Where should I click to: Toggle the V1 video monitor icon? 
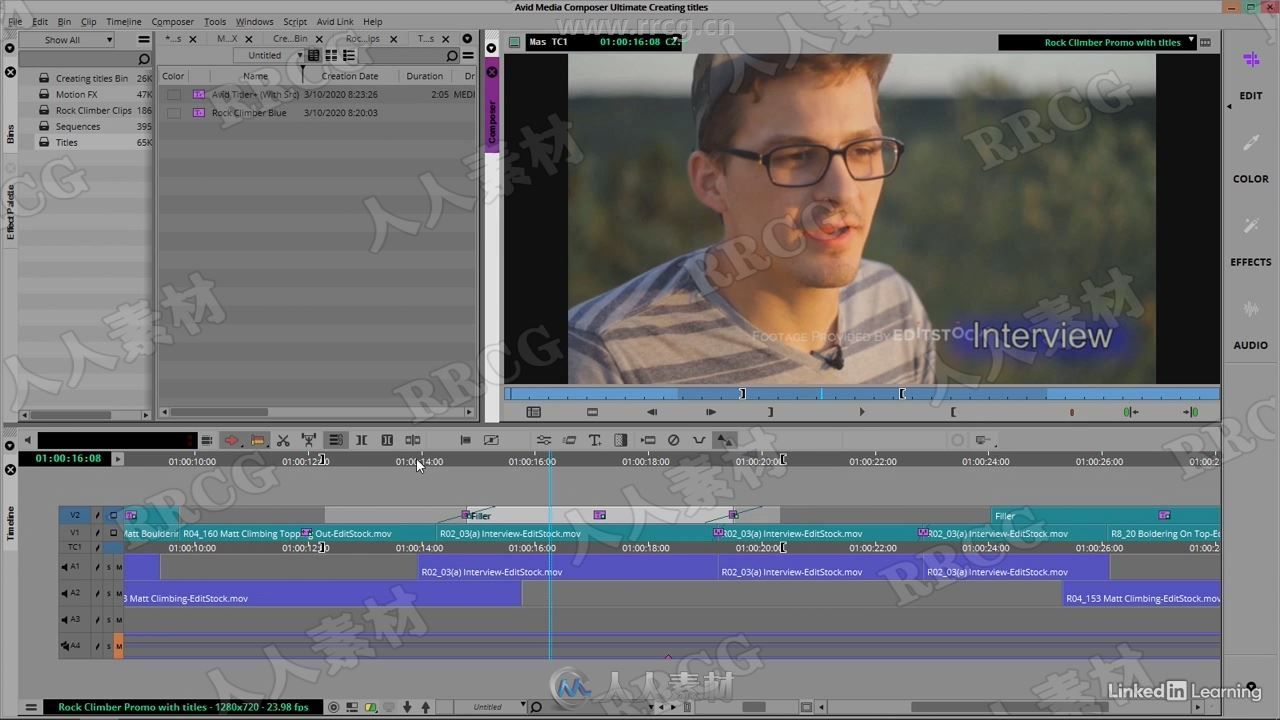(113, 533)
